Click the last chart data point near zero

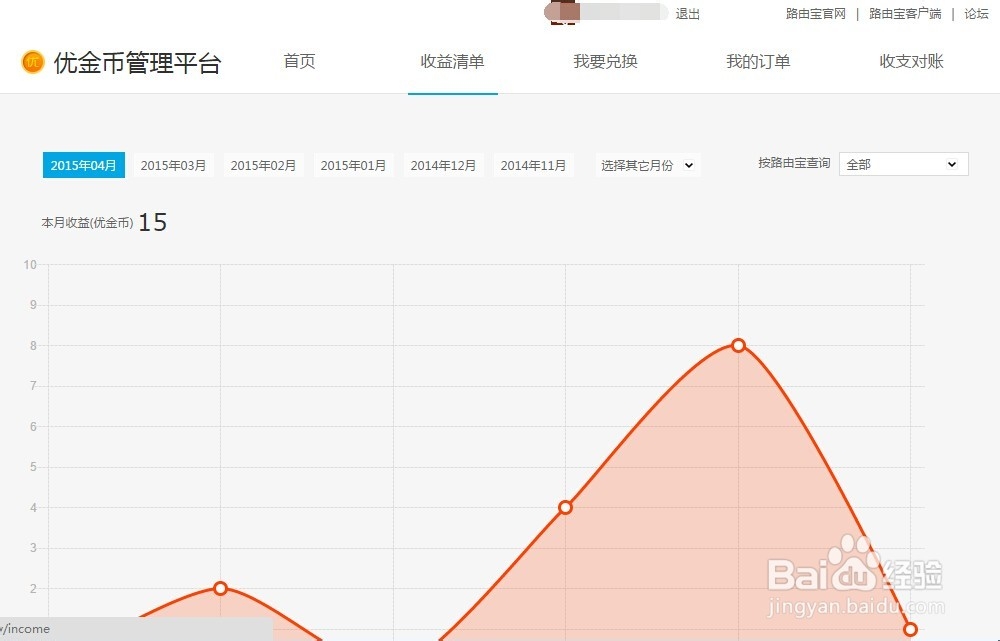910,630
